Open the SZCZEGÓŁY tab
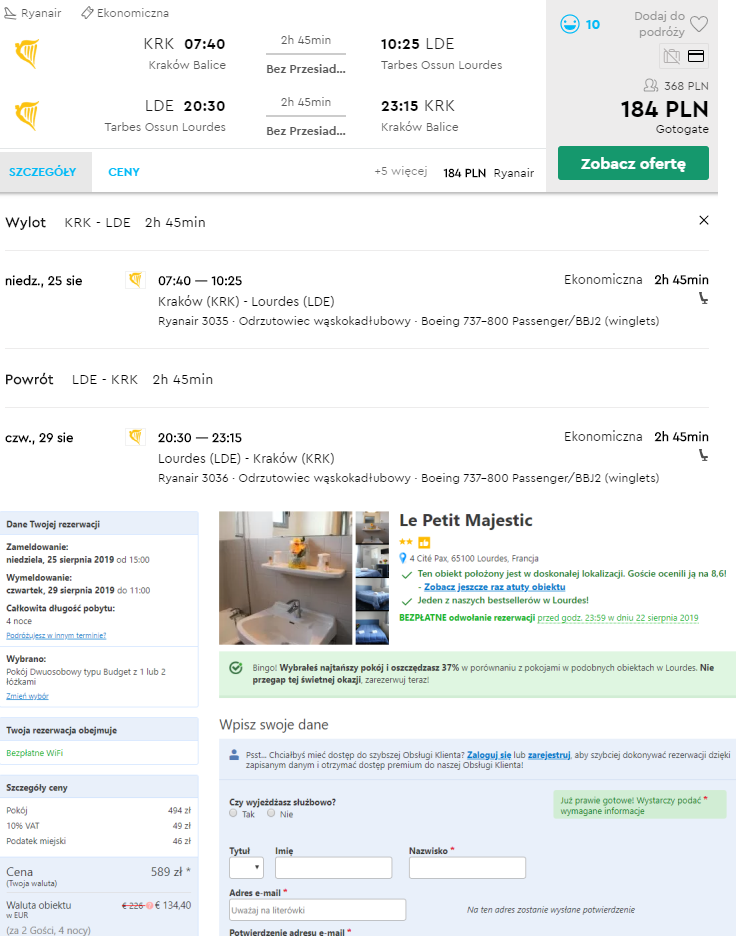 46,172
